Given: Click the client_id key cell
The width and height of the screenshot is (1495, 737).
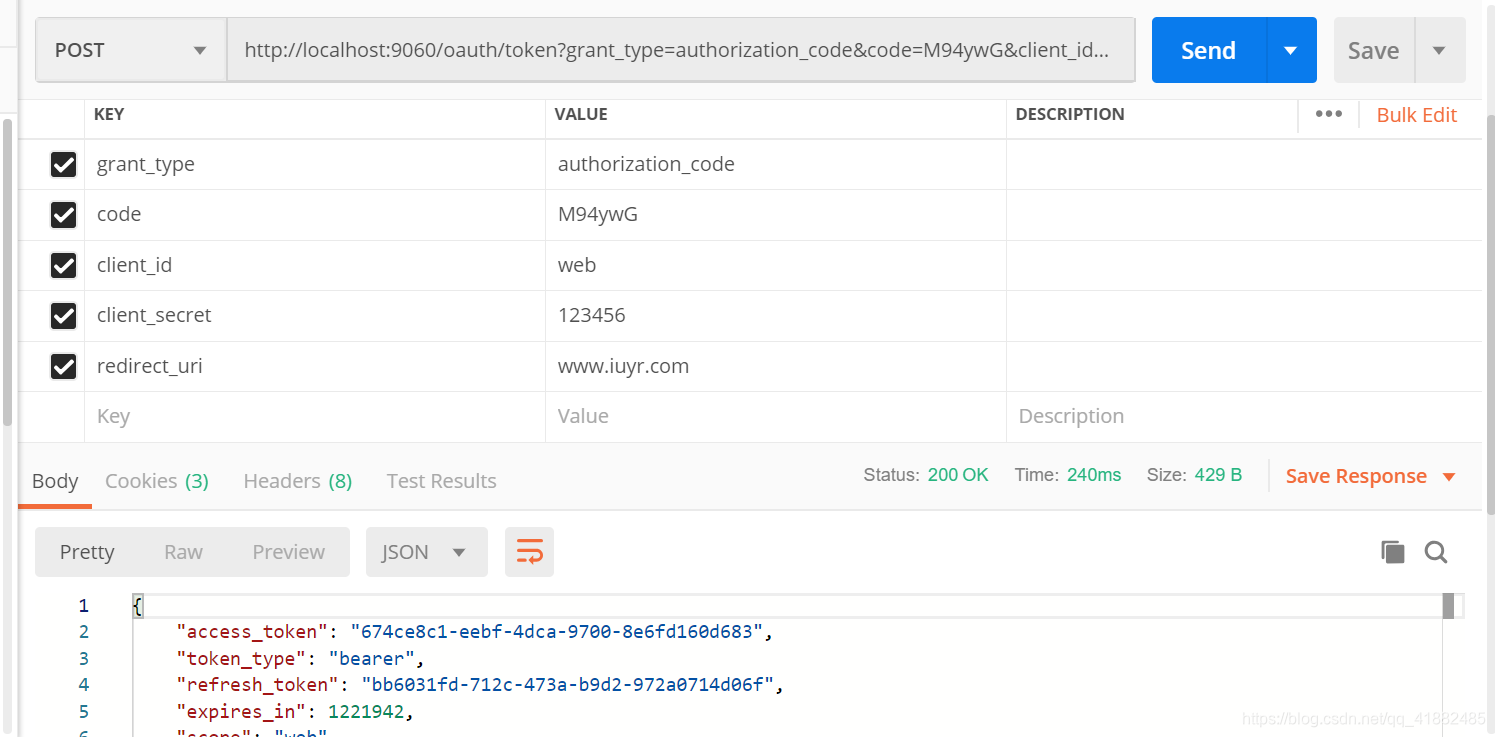Looking at the screenshot, I should click(315, 265).
